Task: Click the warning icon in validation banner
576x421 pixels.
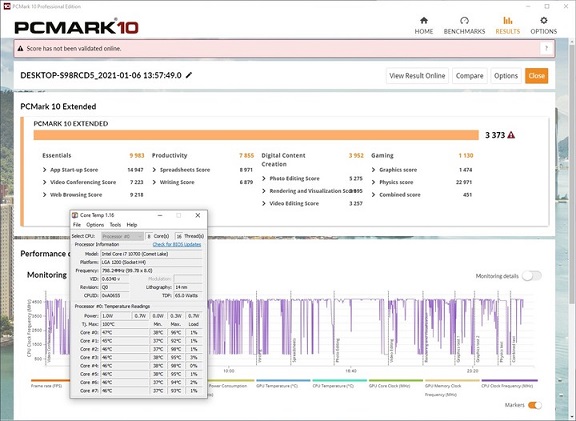Action: tap(21, 48)
